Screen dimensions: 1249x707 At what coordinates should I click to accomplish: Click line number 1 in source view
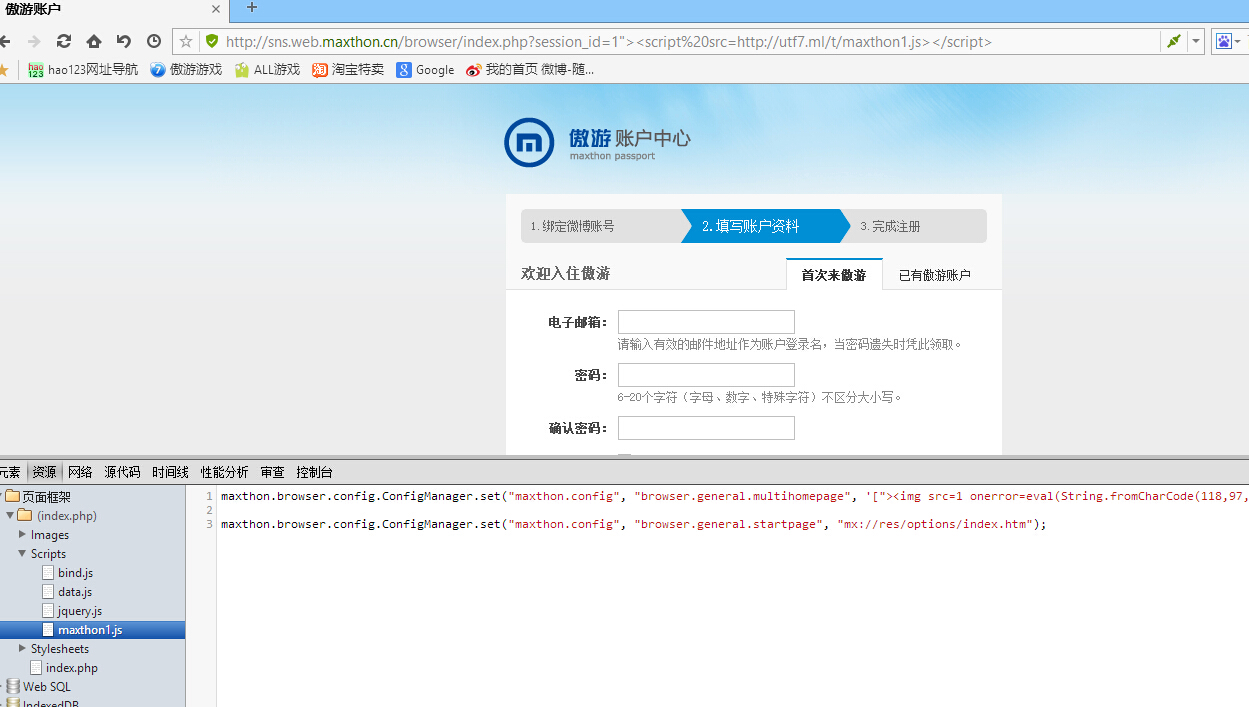coord(209,496)
